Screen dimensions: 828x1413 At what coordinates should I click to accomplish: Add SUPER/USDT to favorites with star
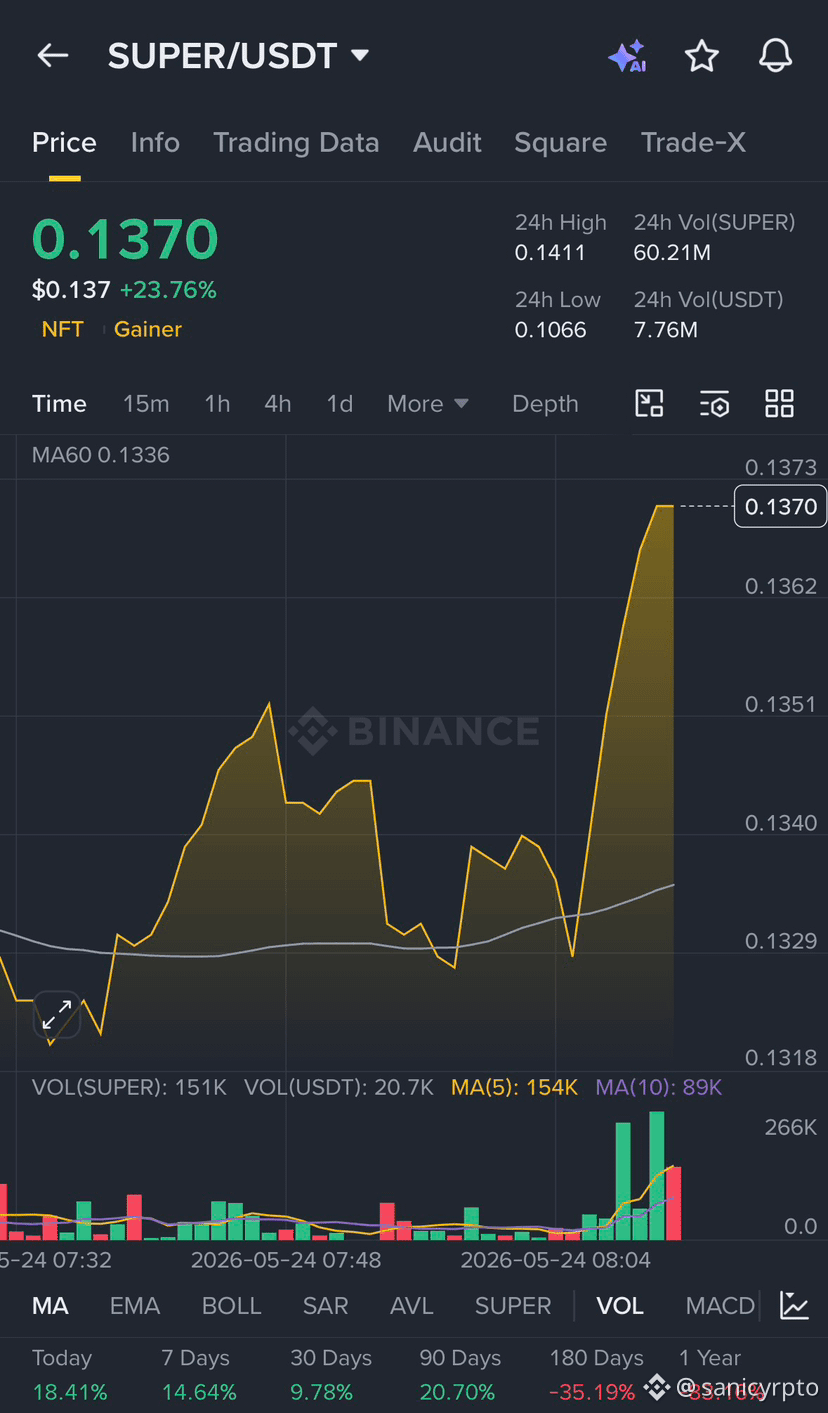(x=701, y=56)
